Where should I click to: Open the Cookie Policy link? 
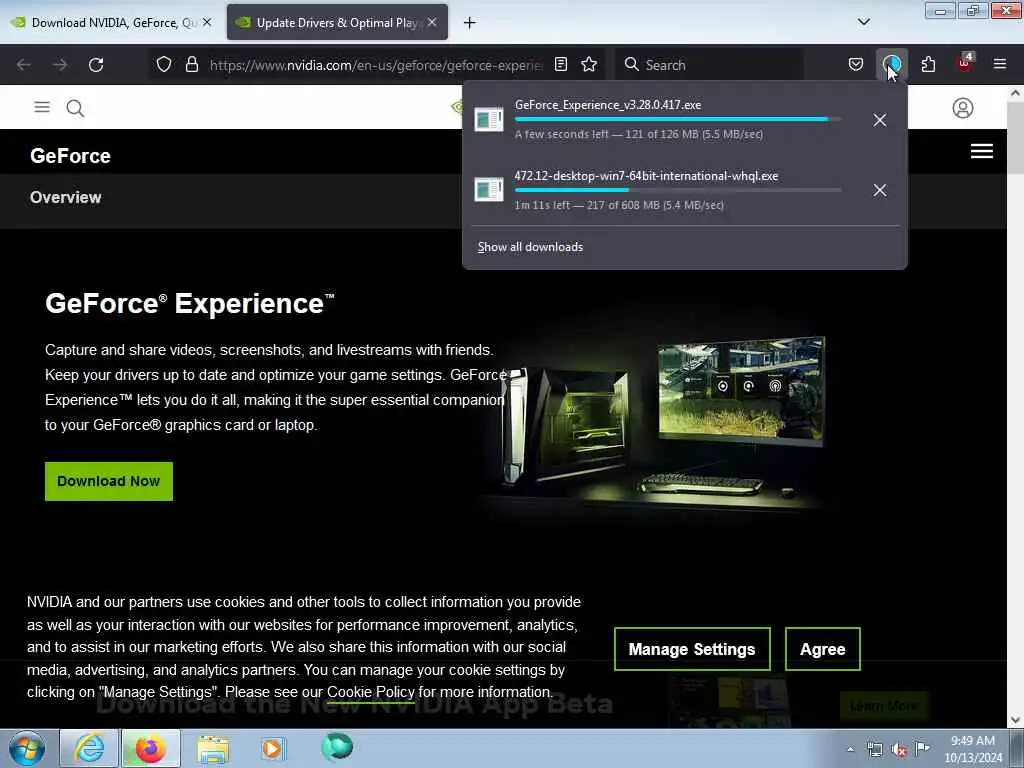[x=370, y=692]
